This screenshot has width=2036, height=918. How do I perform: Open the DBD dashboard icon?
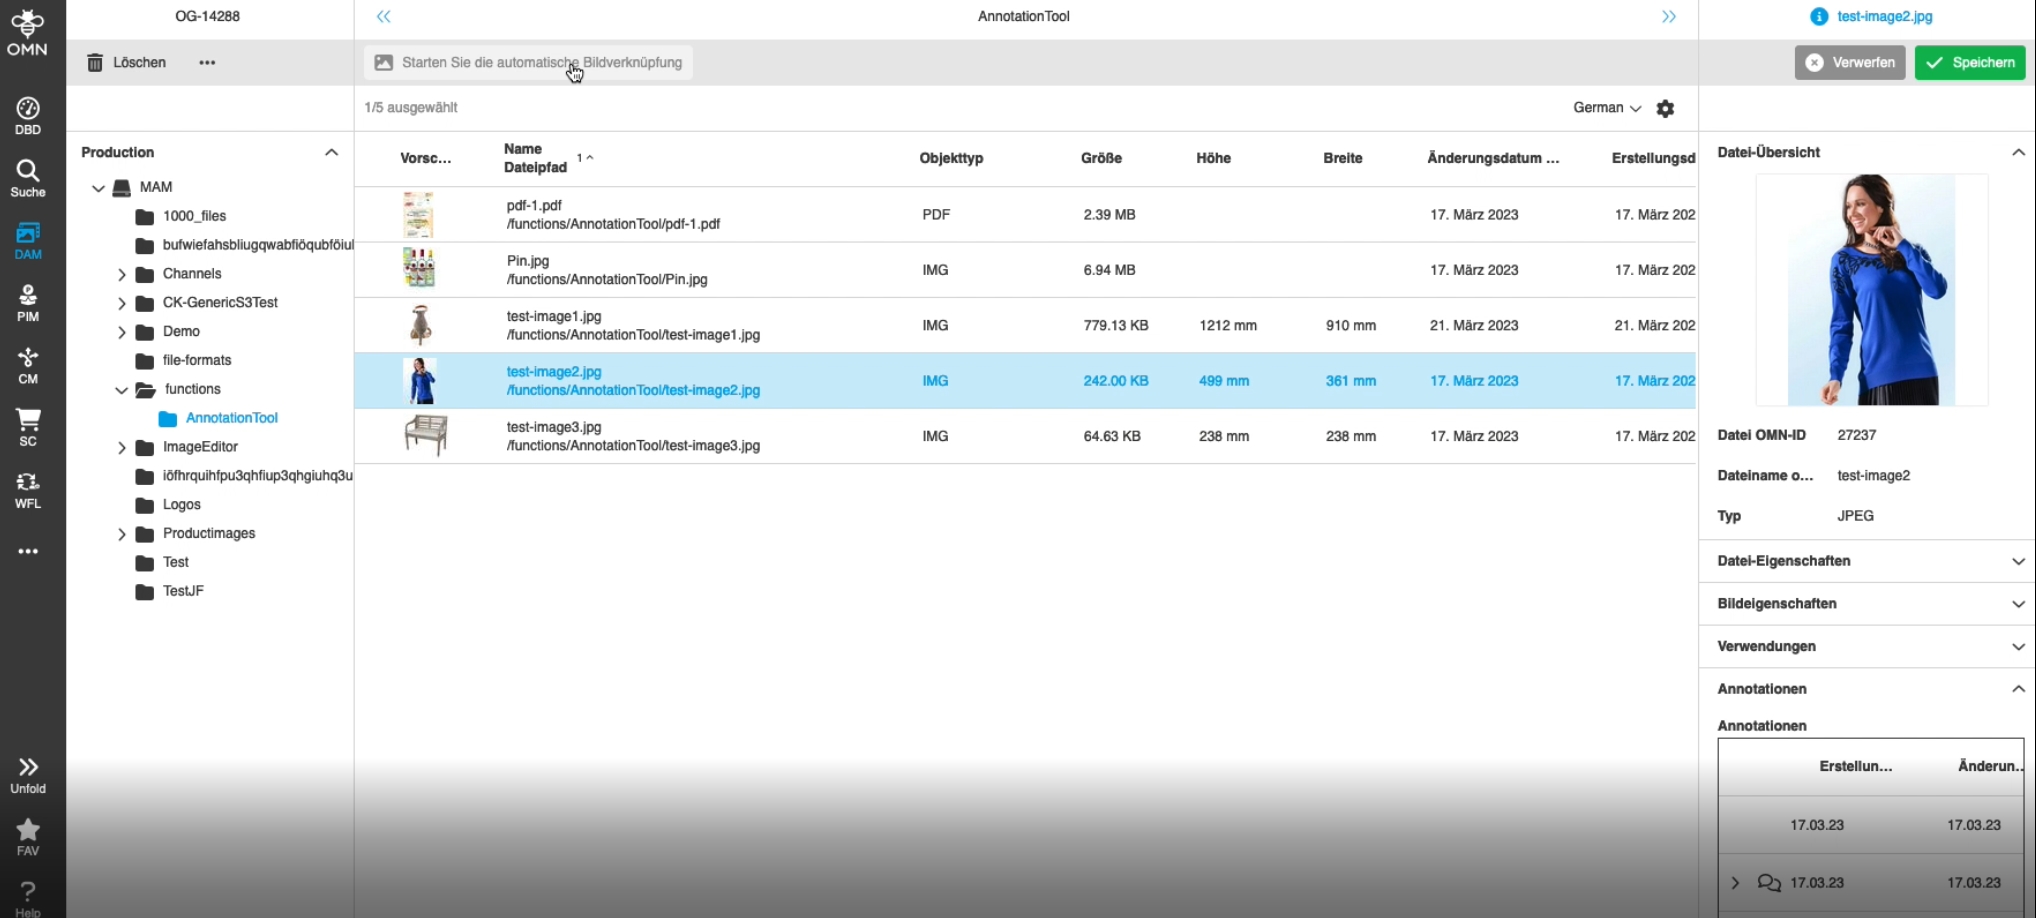click(x=28, y=115)
